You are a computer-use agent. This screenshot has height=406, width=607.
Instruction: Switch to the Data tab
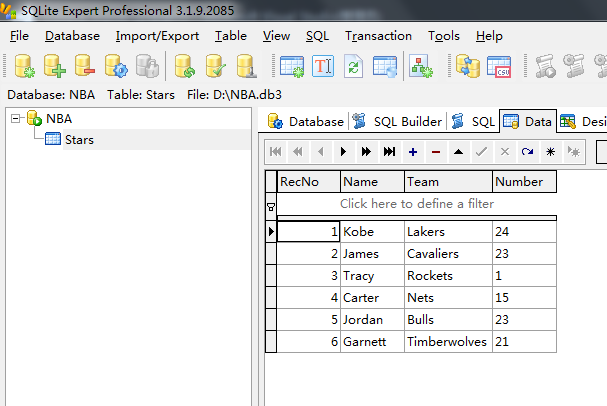point(528,122)
